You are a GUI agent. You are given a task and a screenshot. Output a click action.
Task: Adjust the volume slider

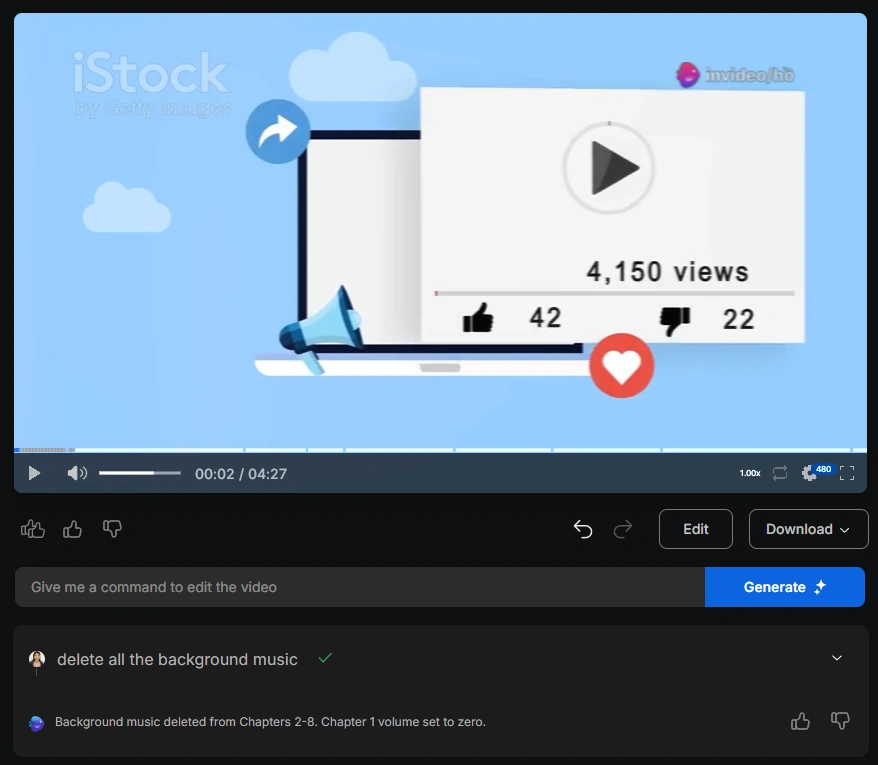tap(140, 473)
